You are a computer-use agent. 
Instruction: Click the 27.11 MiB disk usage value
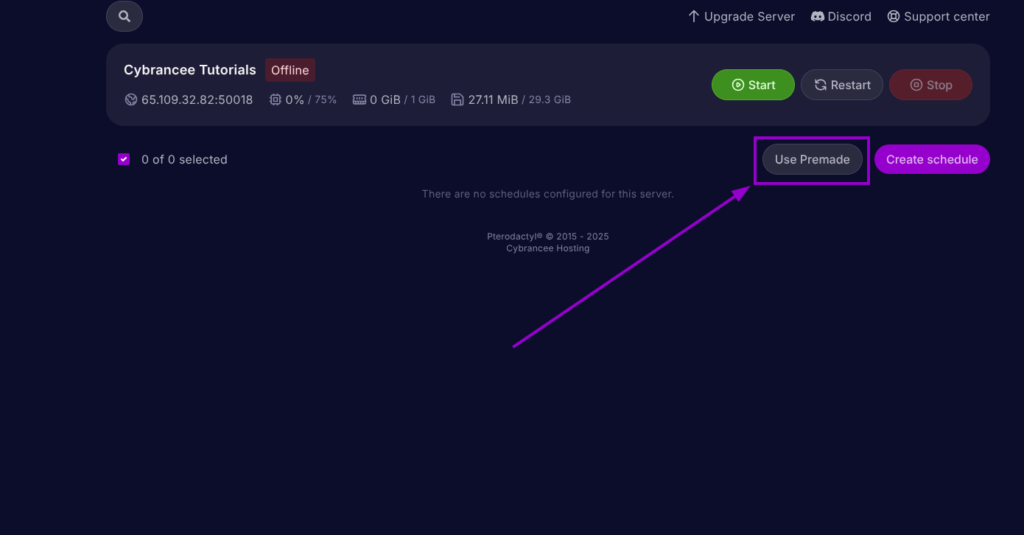coord(493,100)
